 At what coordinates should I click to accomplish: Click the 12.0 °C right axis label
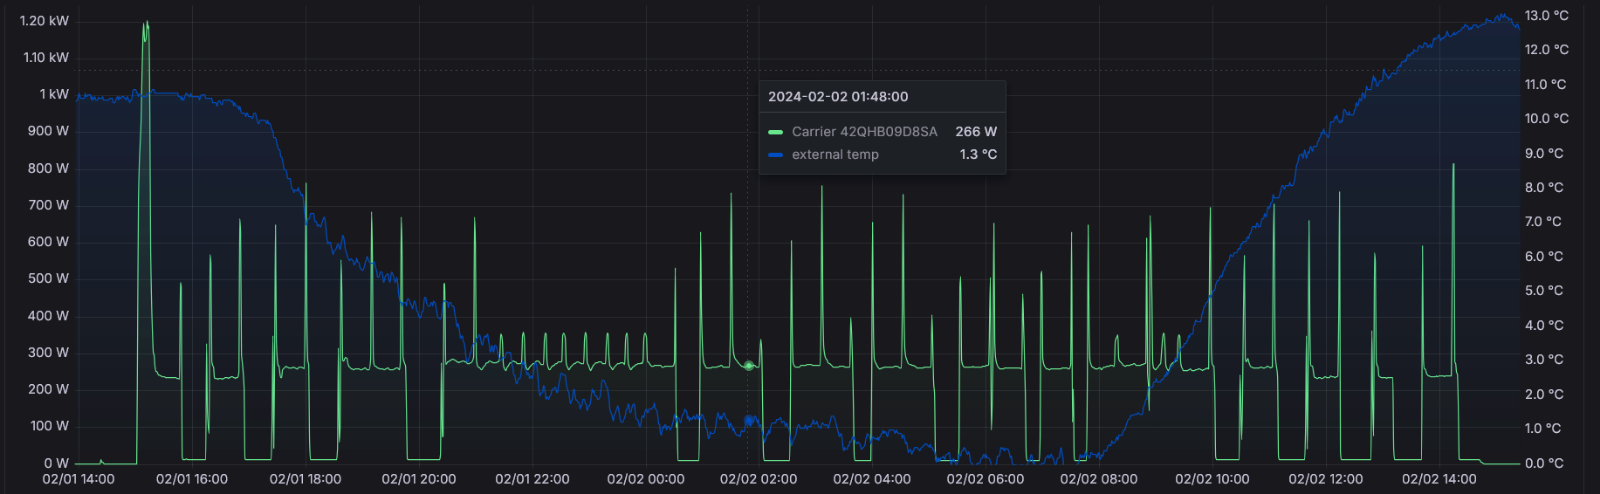(1546, 50)
